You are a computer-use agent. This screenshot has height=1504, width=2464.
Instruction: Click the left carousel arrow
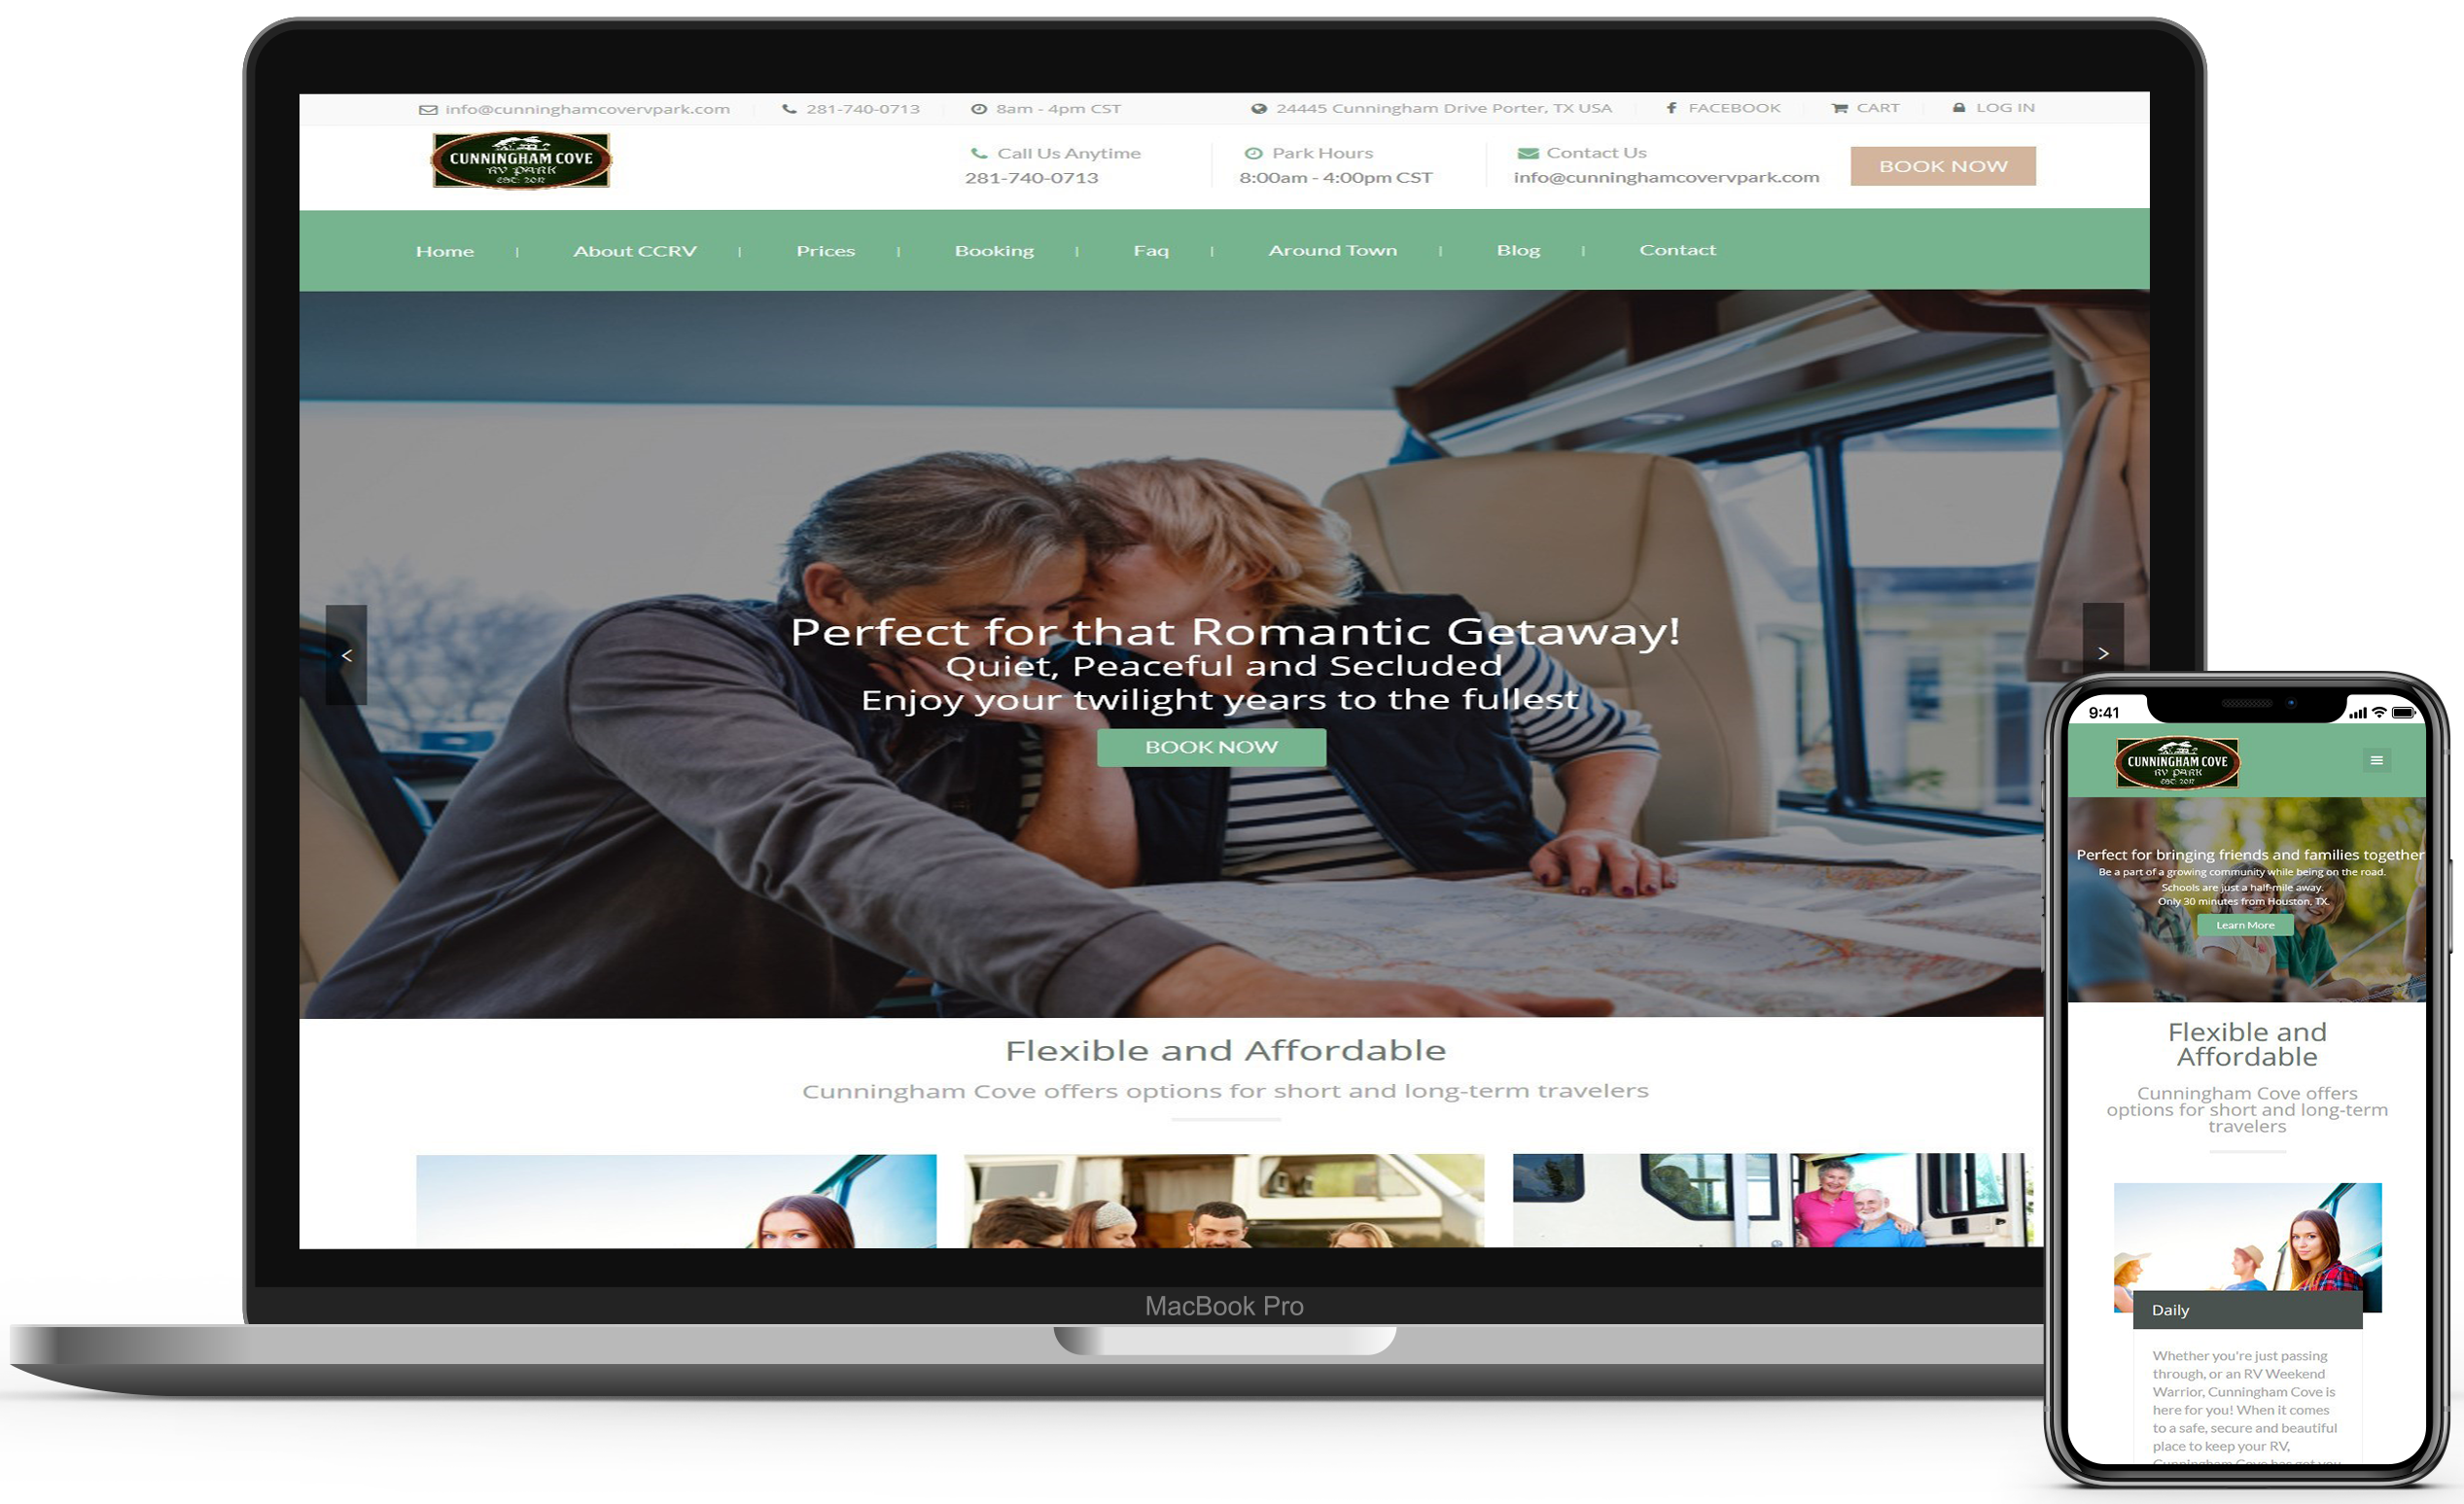click(345, 650)
